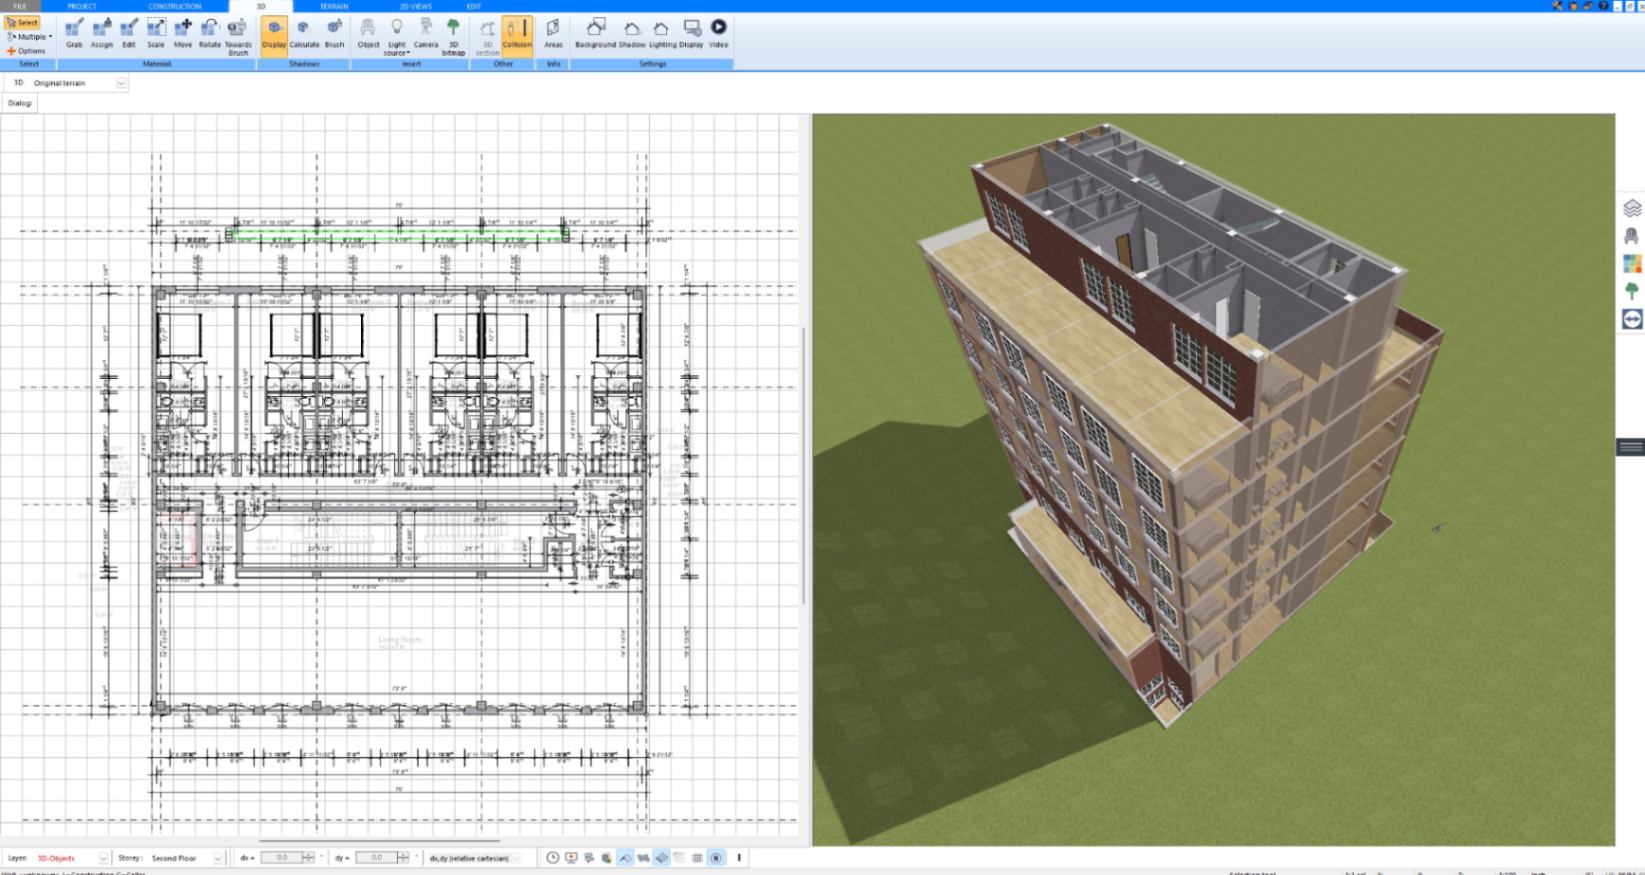The width and height of the screenshot is (1645, 875).
Task: Expand the Original terrain dropdown
Action: coord(121,83)
